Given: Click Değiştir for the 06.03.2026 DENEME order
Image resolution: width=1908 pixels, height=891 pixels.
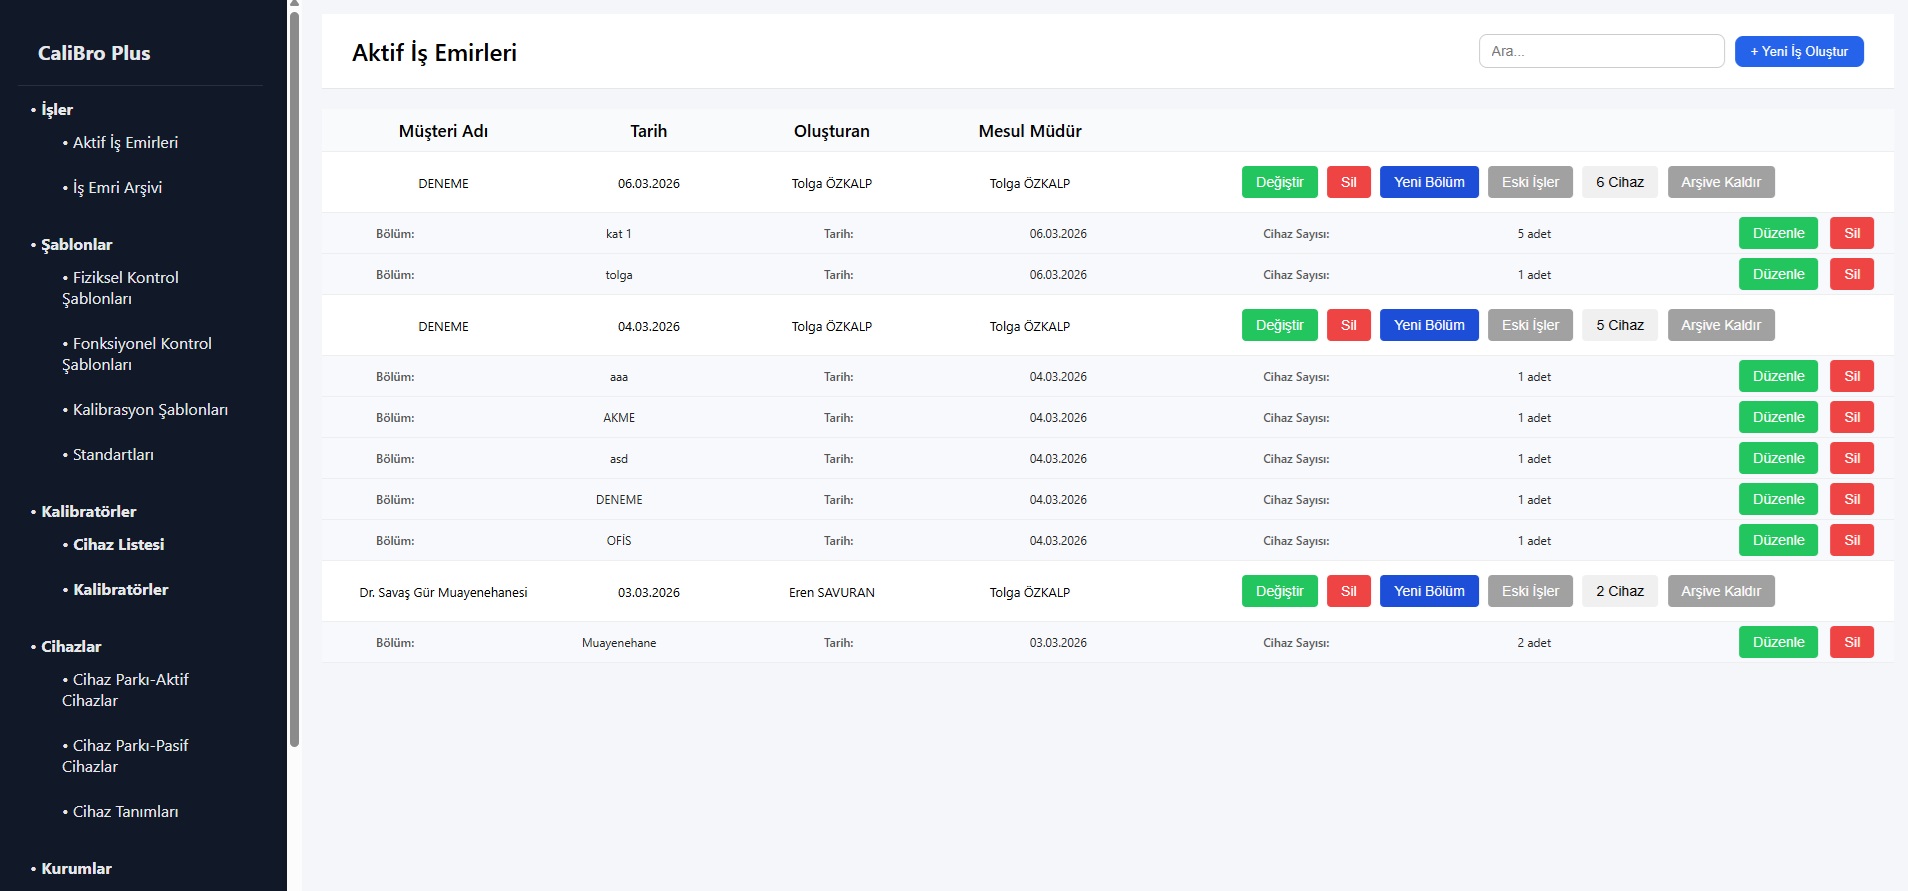Looking at the screenshot, I should 1279,183.
